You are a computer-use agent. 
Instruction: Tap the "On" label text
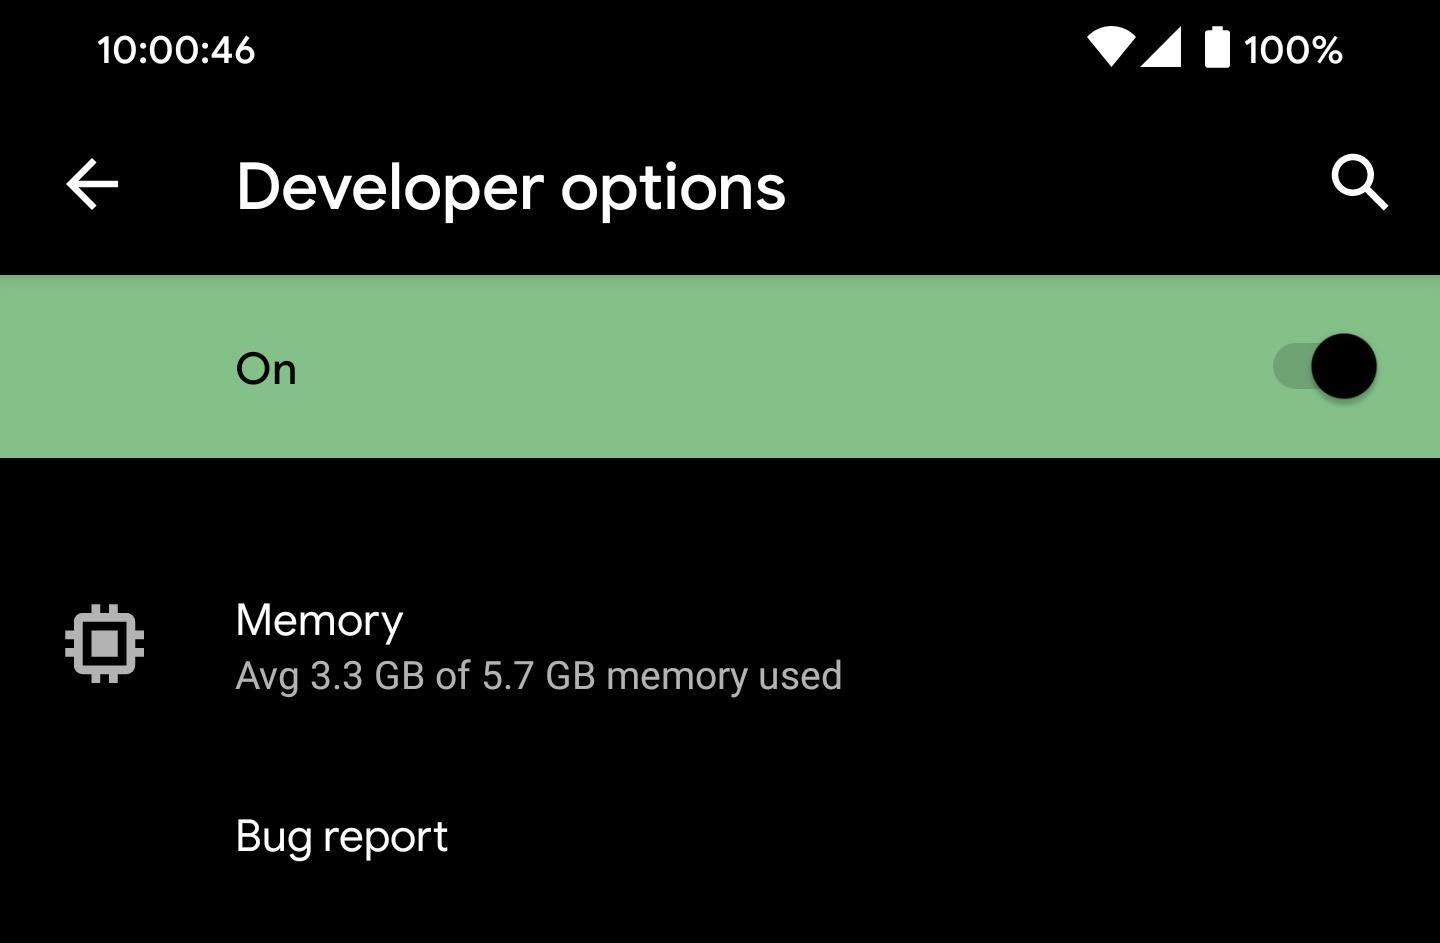coord(266,370)
